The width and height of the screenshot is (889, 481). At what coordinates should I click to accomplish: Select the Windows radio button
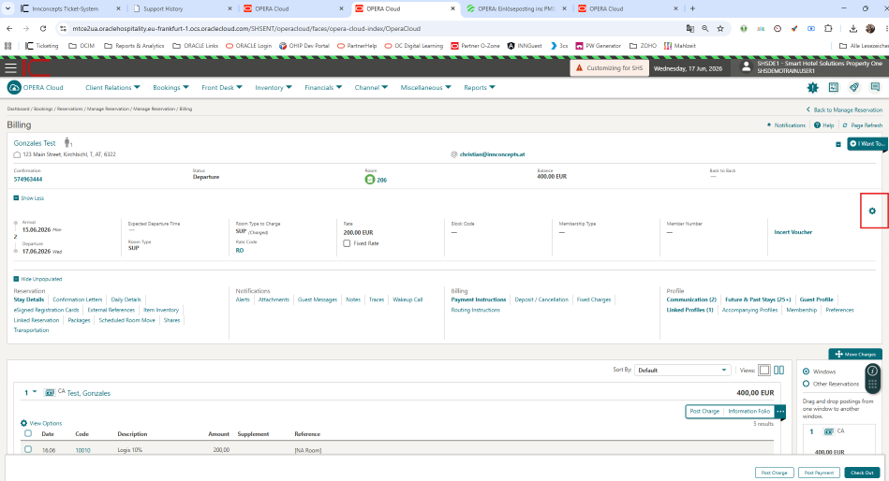pyautogui.click(x=806, y=372)
